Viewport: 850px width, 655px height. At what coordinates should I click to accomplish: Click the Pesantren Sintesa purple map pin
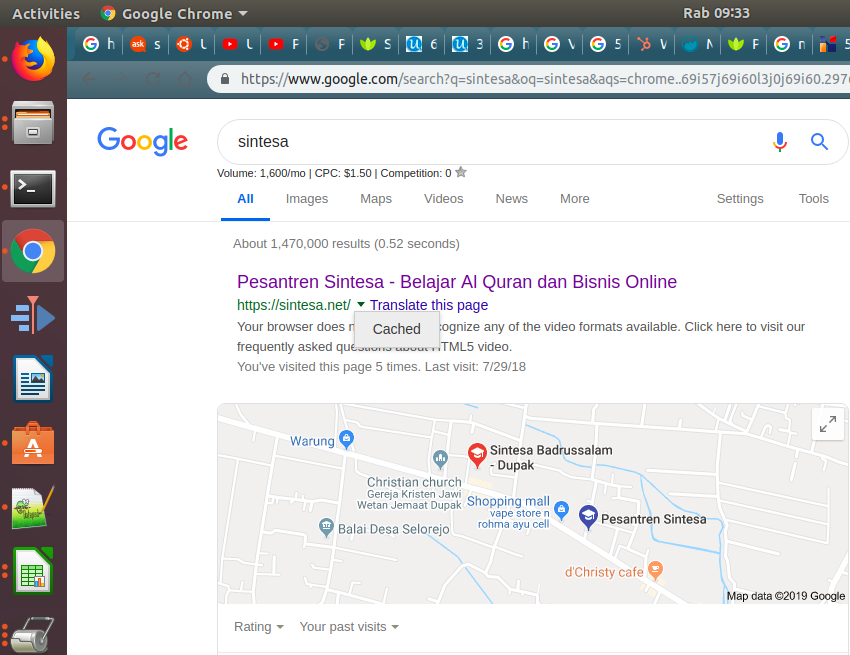point(588,517)
